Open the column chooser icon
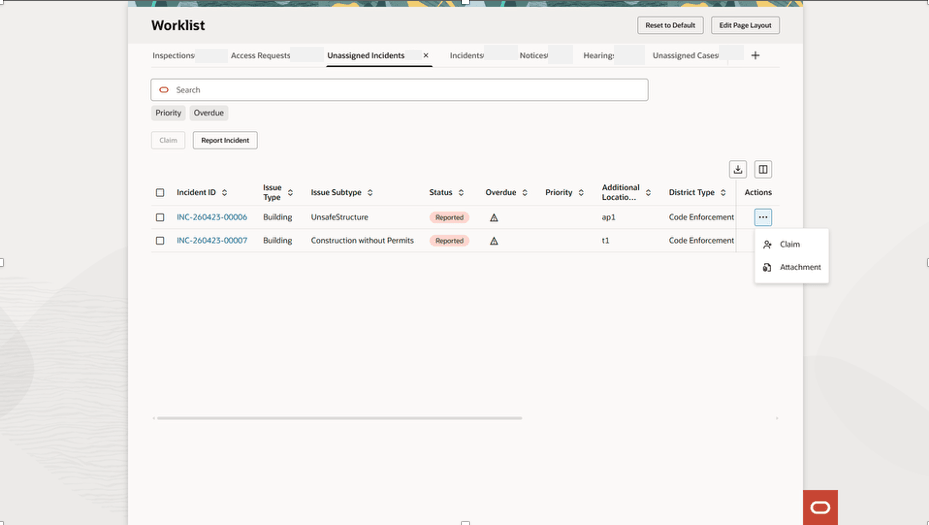Image resolution: width=929 pixels, height=525 pixels. point(763,169)
